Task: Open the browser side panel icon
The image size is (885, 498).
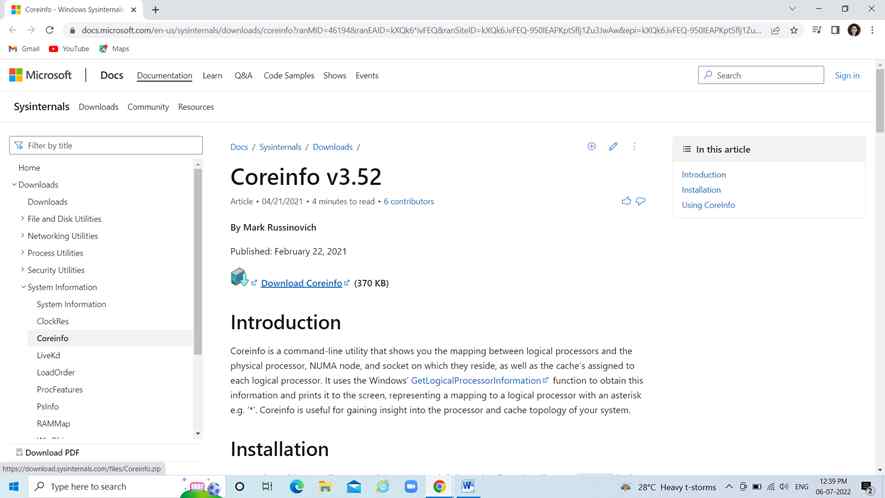Action: click(x=835, y=30)
